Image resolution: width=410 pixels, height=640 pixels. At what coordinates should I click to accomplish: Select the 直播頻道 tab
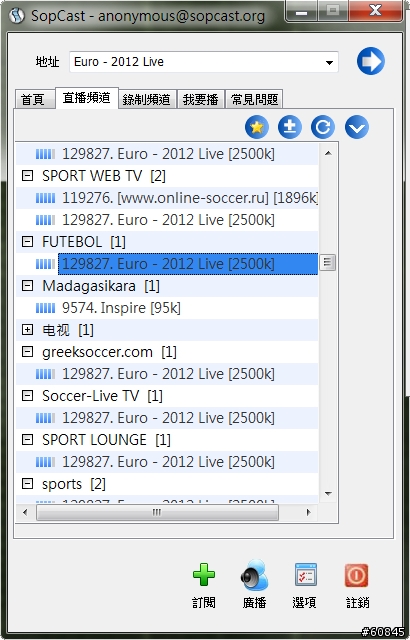click(x=86, y=98)
